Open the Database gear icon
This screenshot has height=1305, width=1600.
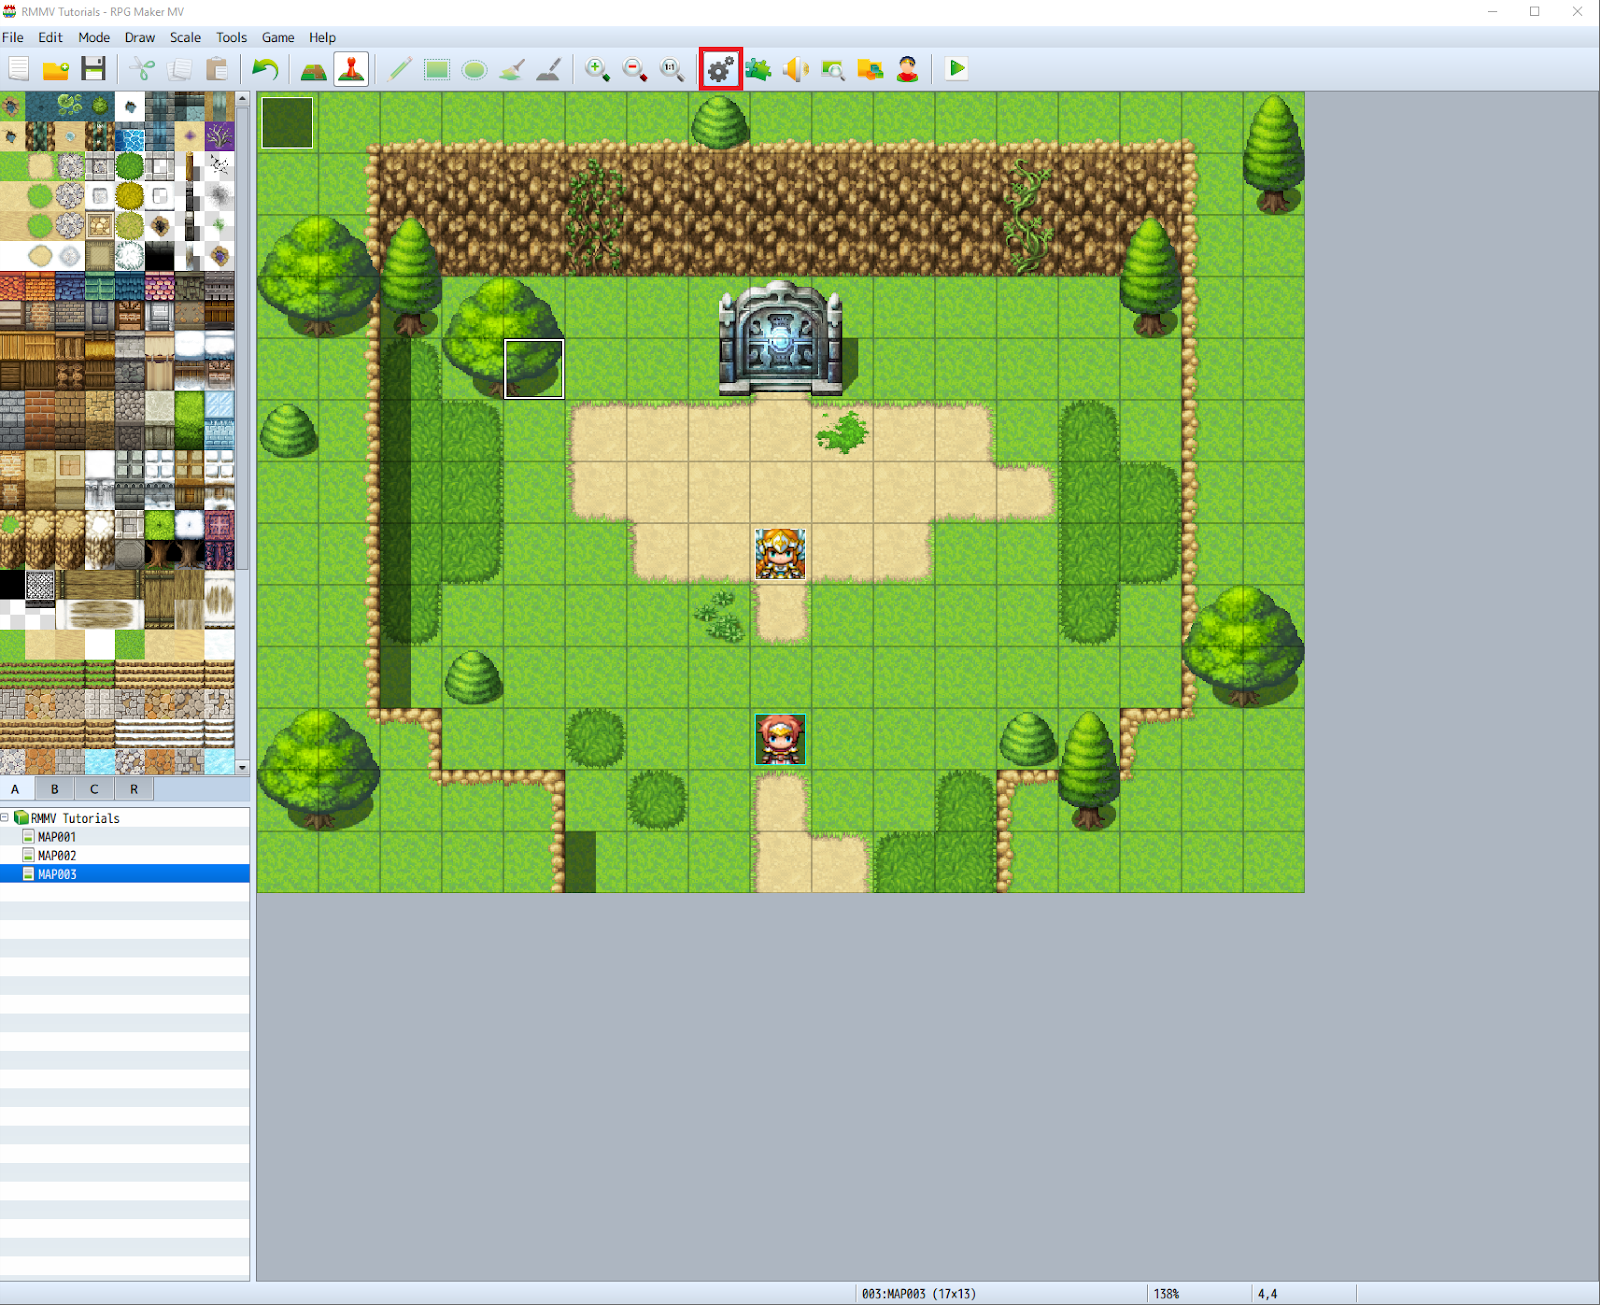tap(721, 69)
